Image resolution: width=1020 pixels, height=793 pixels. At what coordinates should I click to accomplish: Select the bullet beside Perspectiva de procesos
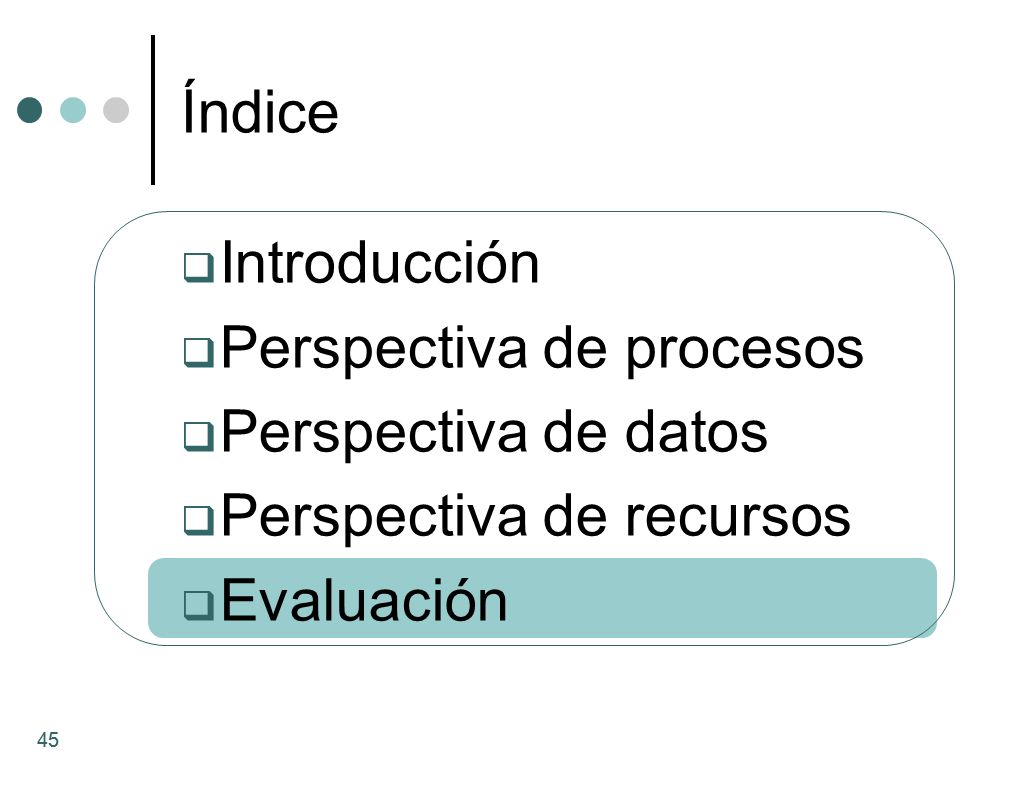198,352
